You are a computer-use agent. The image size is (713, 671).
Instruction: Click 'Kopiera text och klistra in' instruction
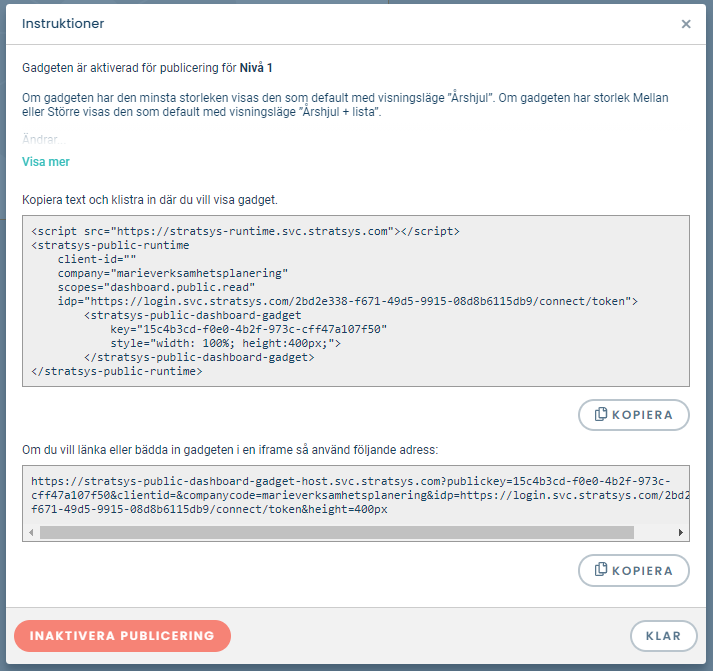point(150,200)
